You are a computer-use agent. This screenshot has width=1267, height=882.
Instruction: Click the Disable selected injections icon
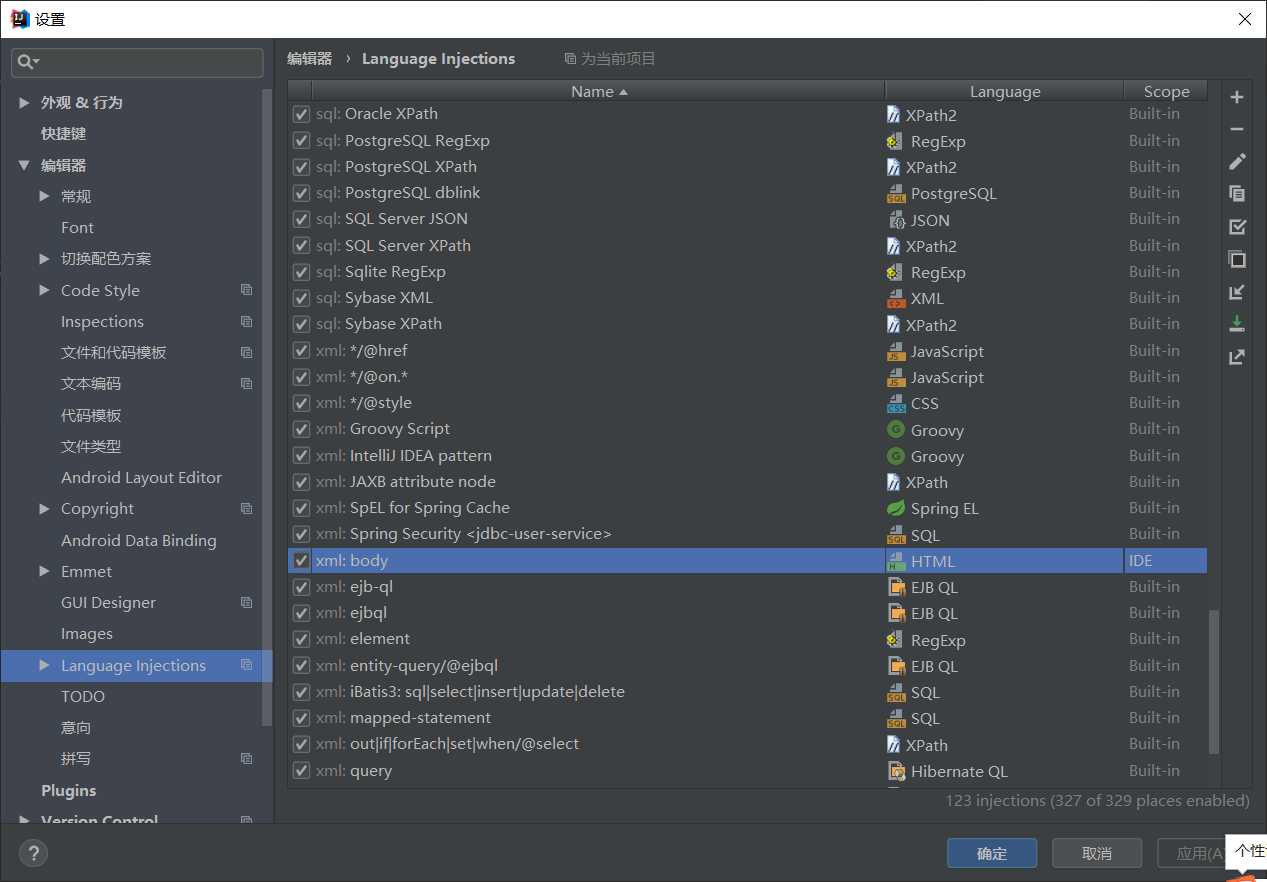[x=1237, y=259]
